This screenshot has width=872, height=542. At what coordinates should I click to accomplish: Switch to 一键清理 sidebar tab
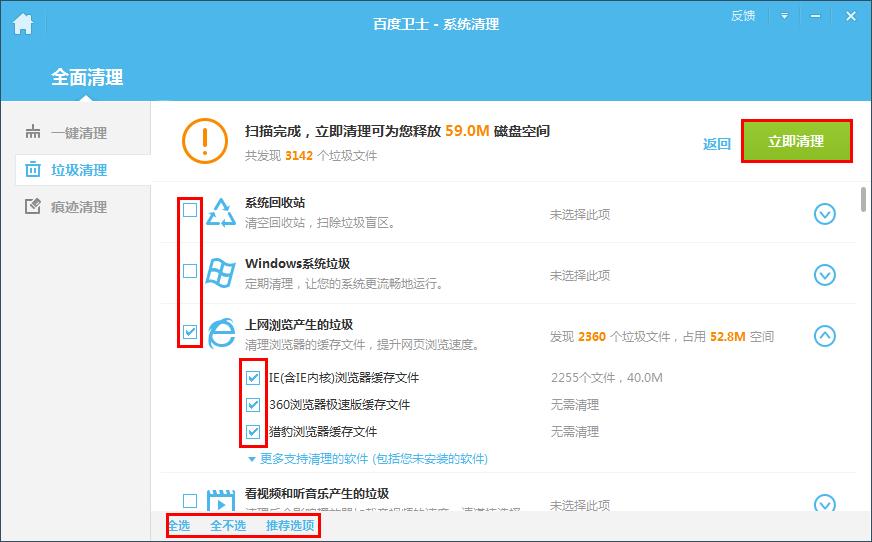78,133
